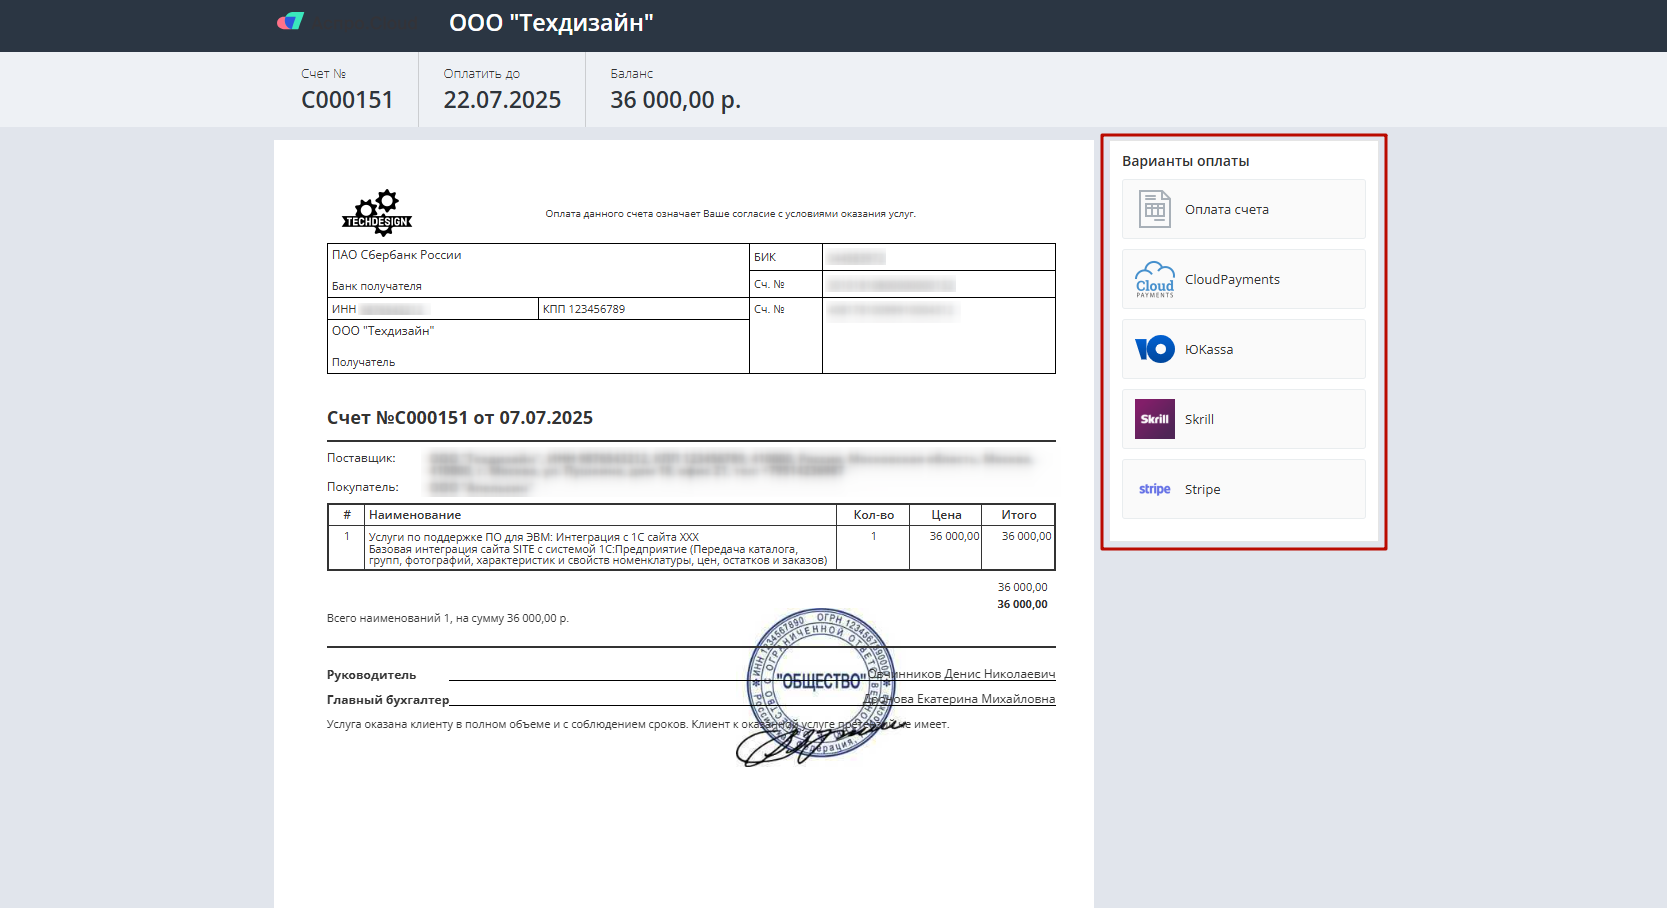Click the Наименование column header in the table
The height and width of the screenshot is (908, 1667).
(x=415, y=515)
